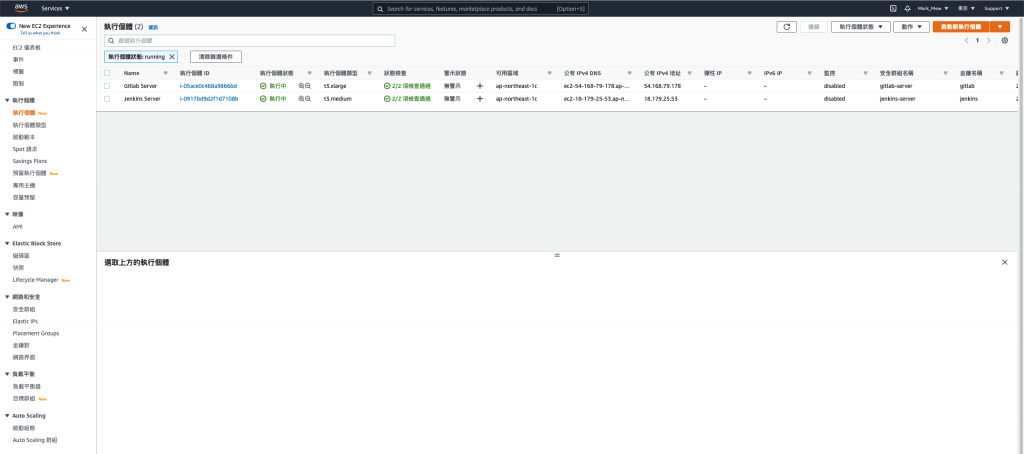Zoom out filter icon for Gitlab Server state

pos(308,86)
